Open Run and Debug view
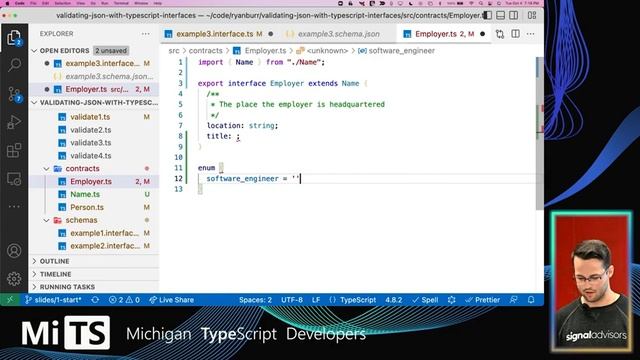The width and height of the screenshot is (640, 360). point(14,122)
